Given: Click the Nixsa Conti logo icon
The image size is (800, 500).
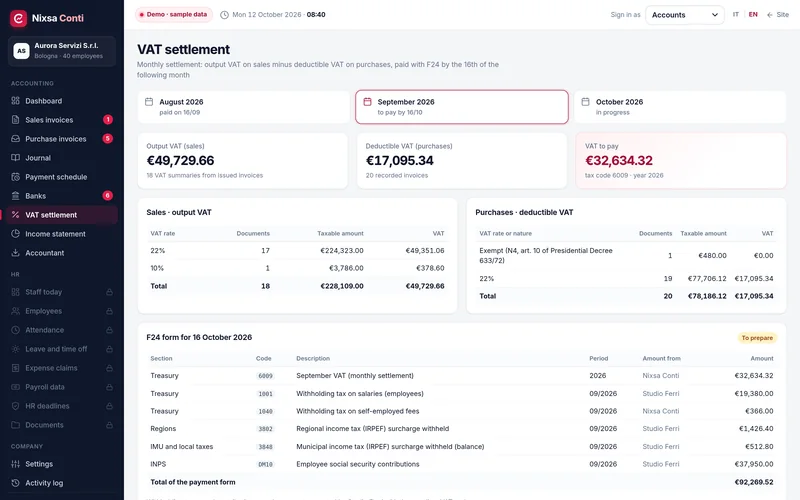Looking at the screenshot, I should [x=18, y=18].
